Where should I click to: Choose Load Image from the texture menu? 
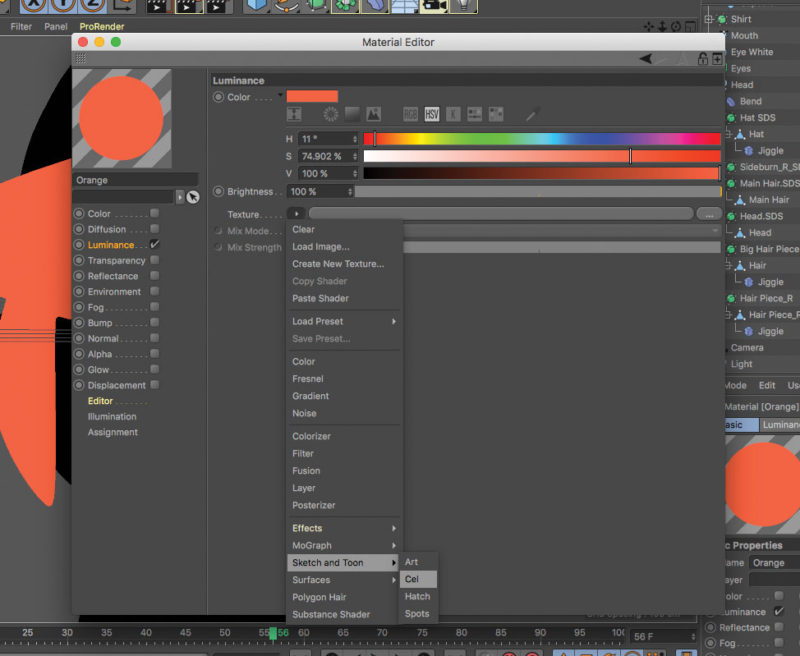(x=320, y=246)
